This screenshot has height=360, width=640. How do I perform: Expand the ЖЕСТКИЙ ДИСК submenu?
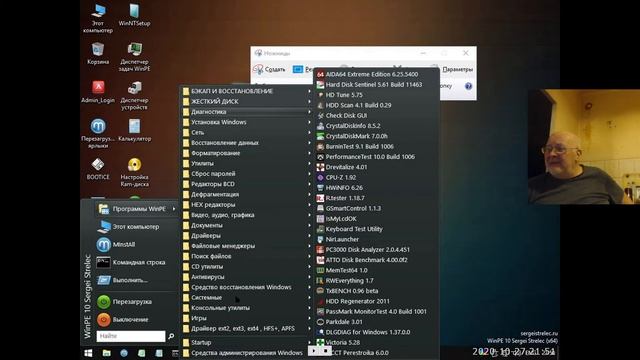(x=247, y=101)
